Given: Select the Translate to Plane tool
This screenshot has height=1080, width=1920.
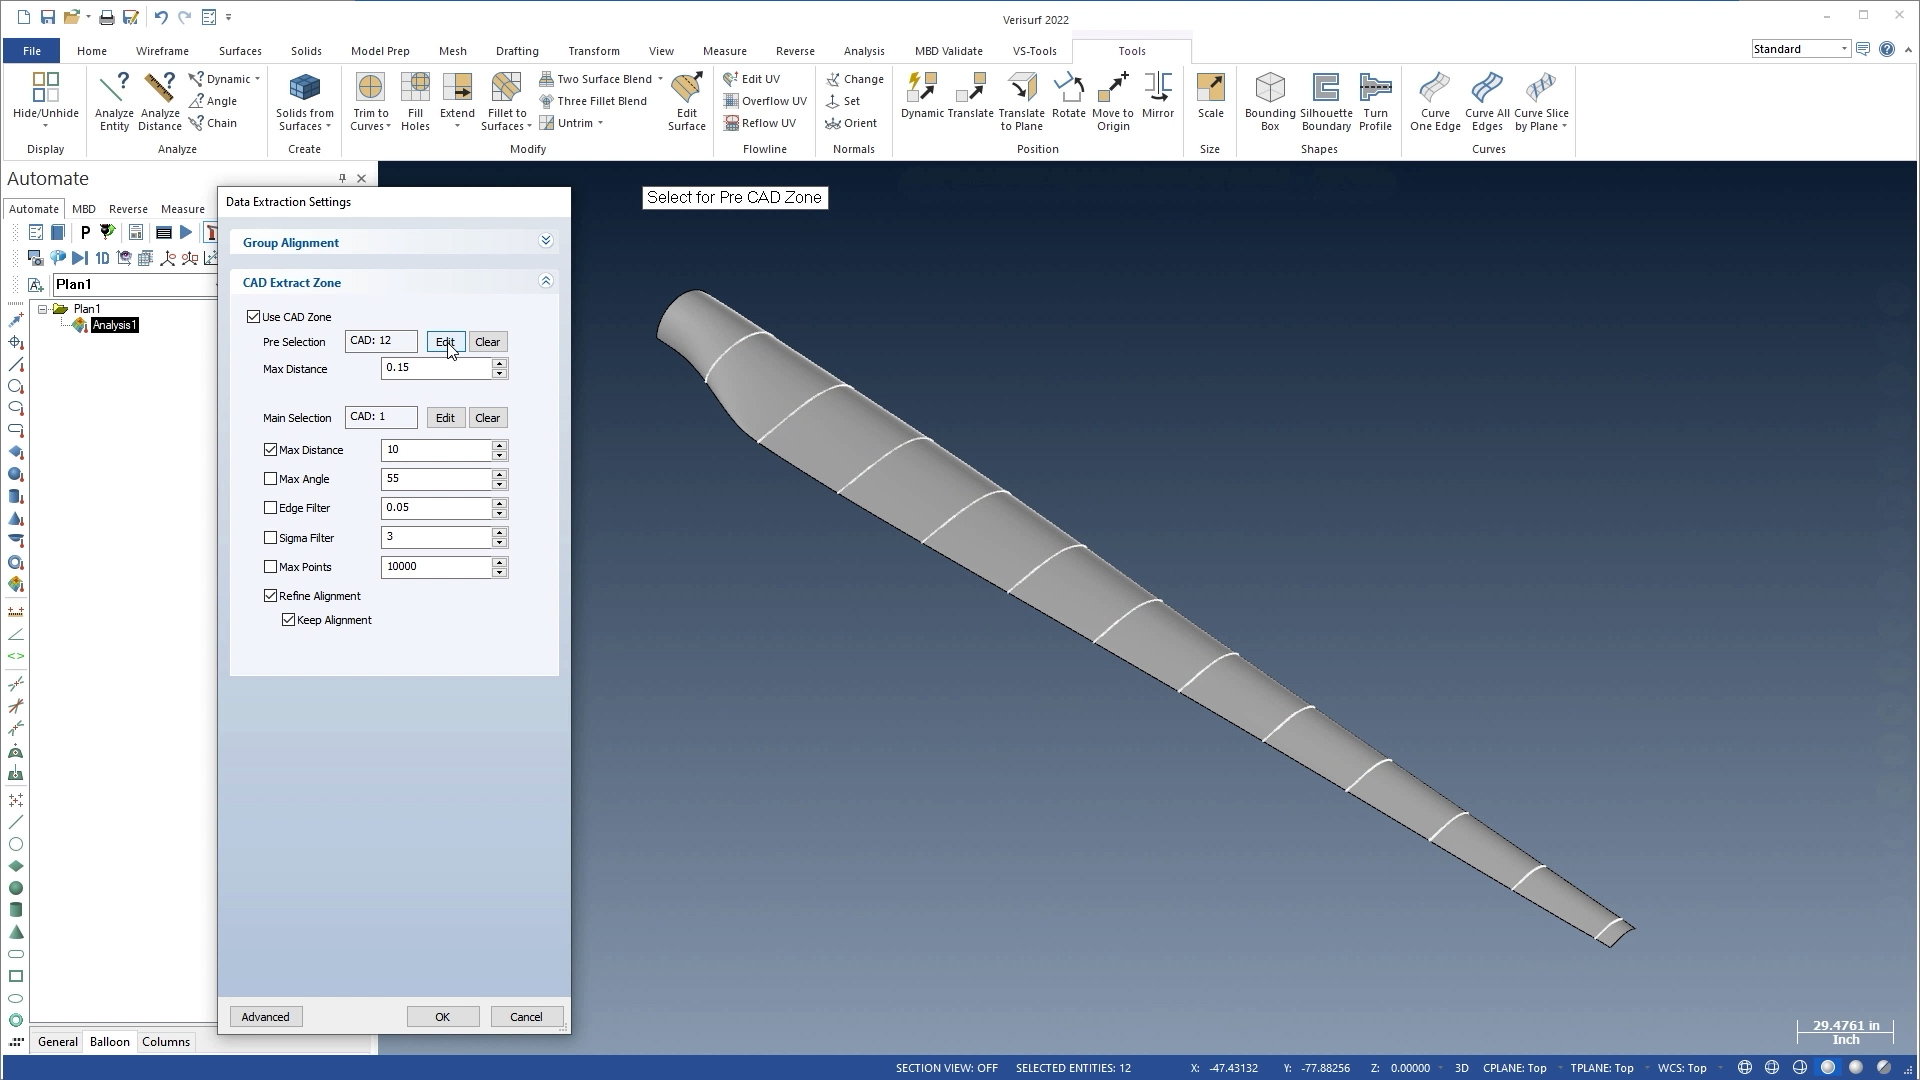Looking at the screenshot, I should coord(1021,100).
